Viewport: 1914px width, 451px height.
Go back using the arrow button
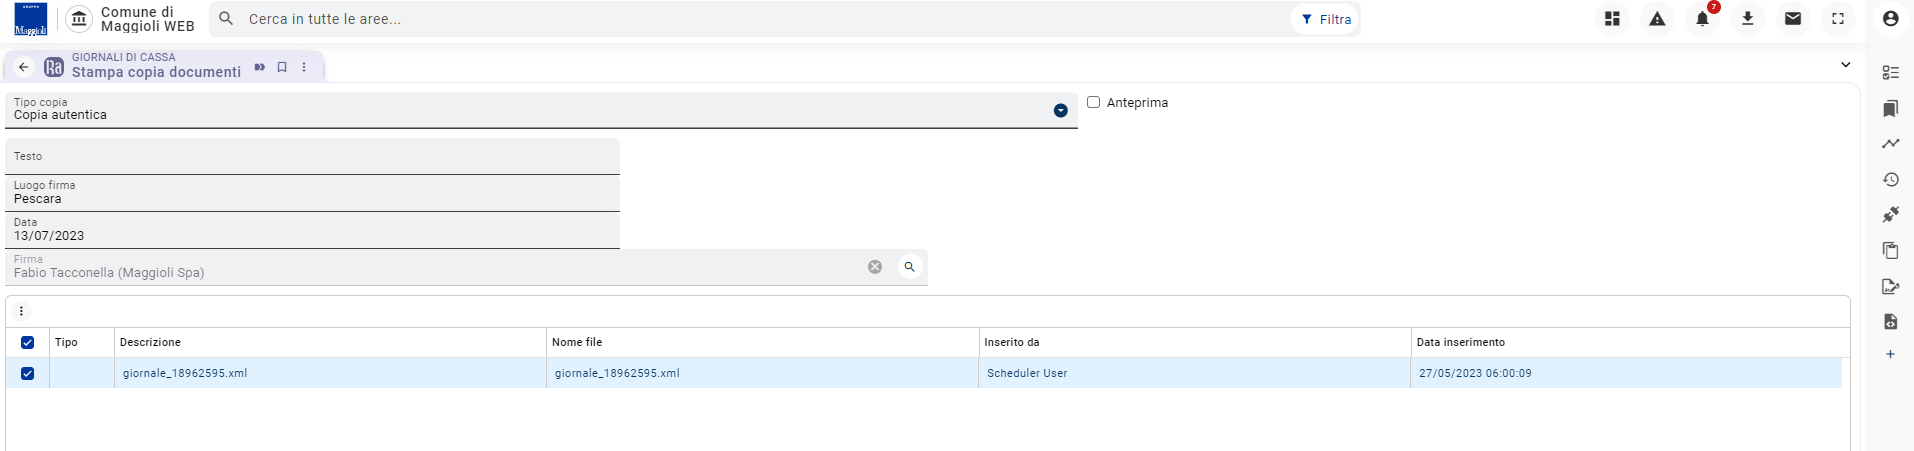[x=24, y=67]
